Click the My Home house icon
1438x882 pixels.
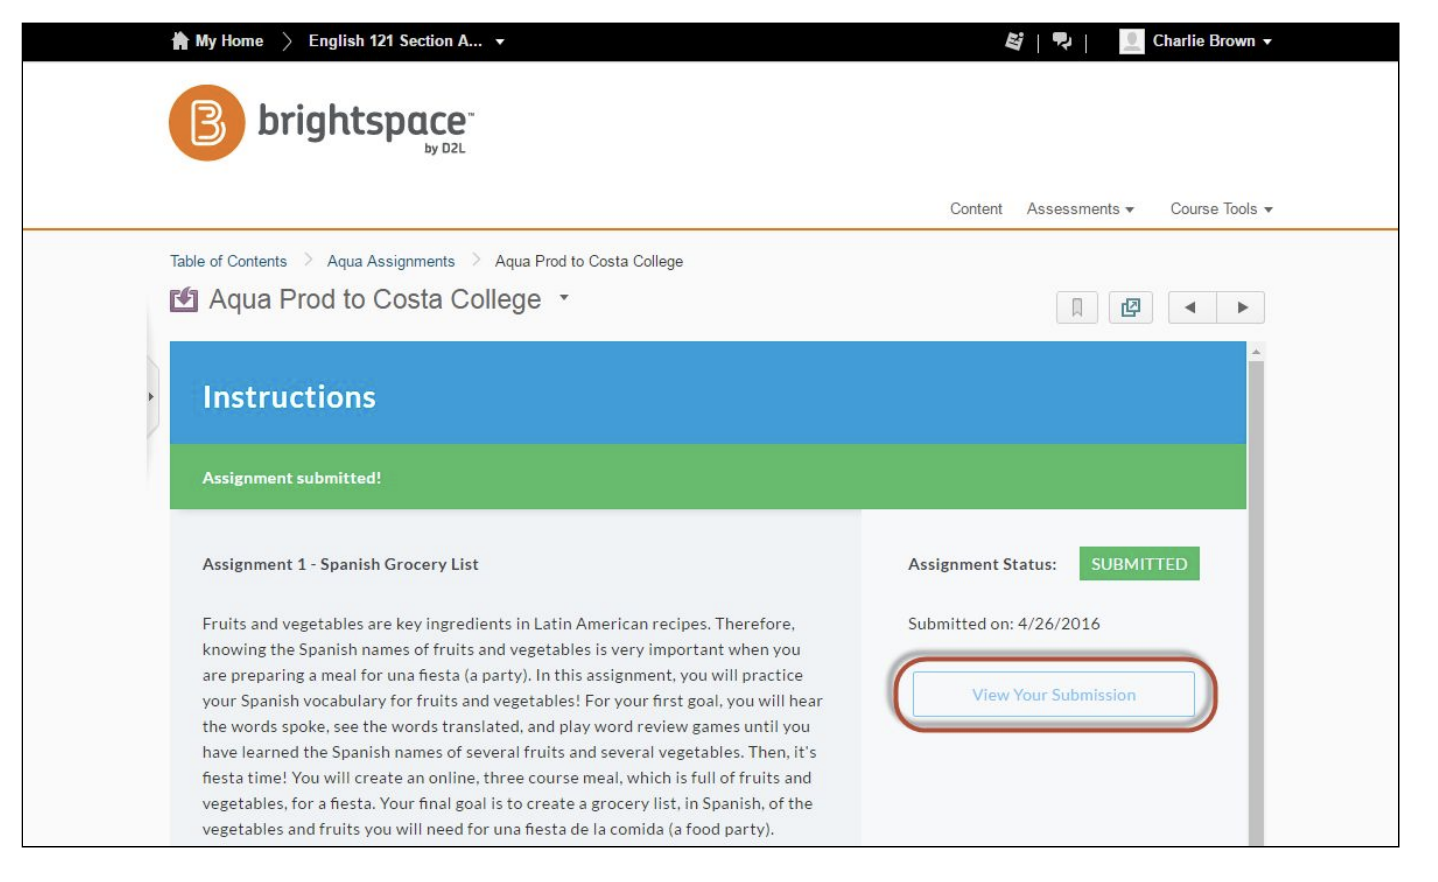pyautogui.click(x=180, y=41)
